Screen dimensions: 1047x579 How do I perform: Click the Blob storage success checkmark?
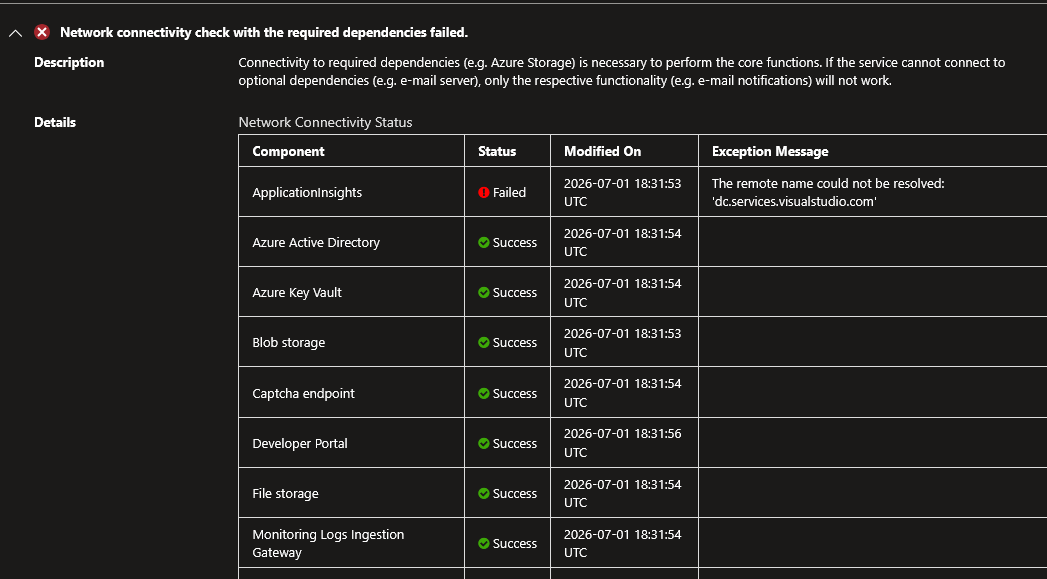(x=484, y=343)
